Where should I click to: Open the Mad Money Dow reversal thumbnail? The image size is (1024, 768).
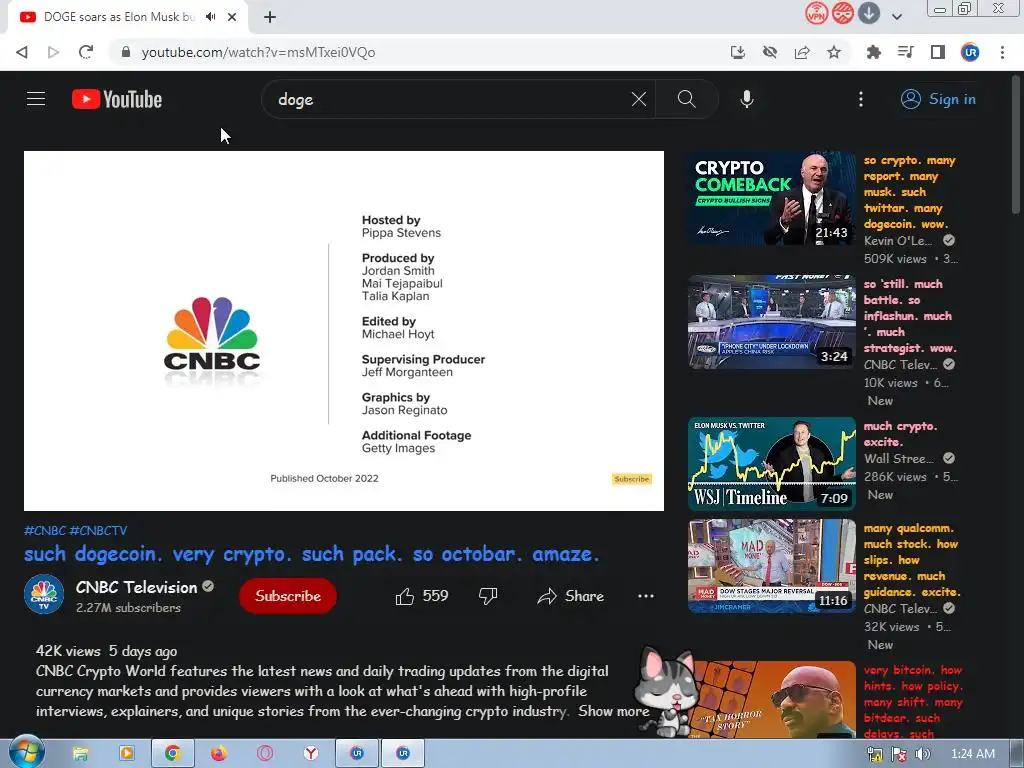(x=771, y=566)
